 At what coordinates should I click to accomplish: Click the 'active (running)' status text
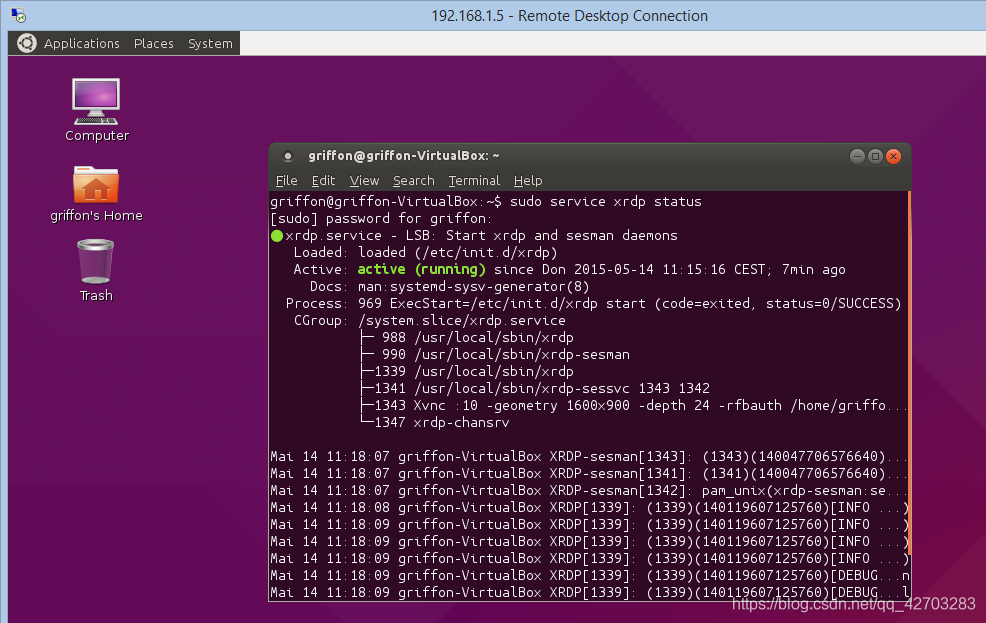pos(421,269)
